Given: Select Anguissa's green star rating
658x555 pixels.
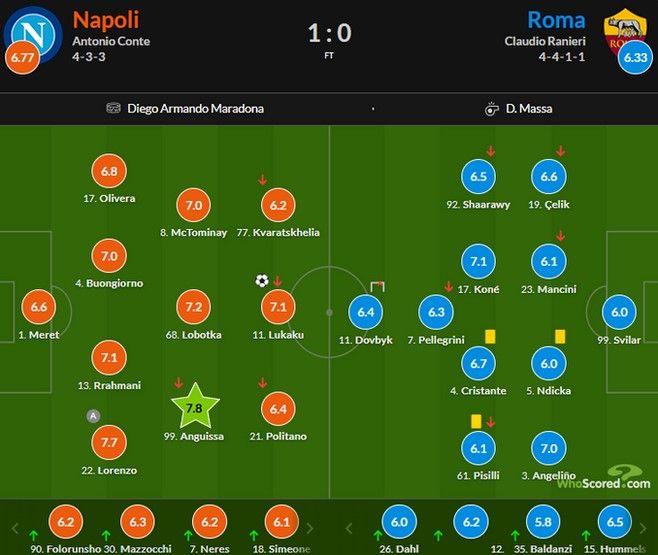Looking at the screenshot, I should [195, 407].
